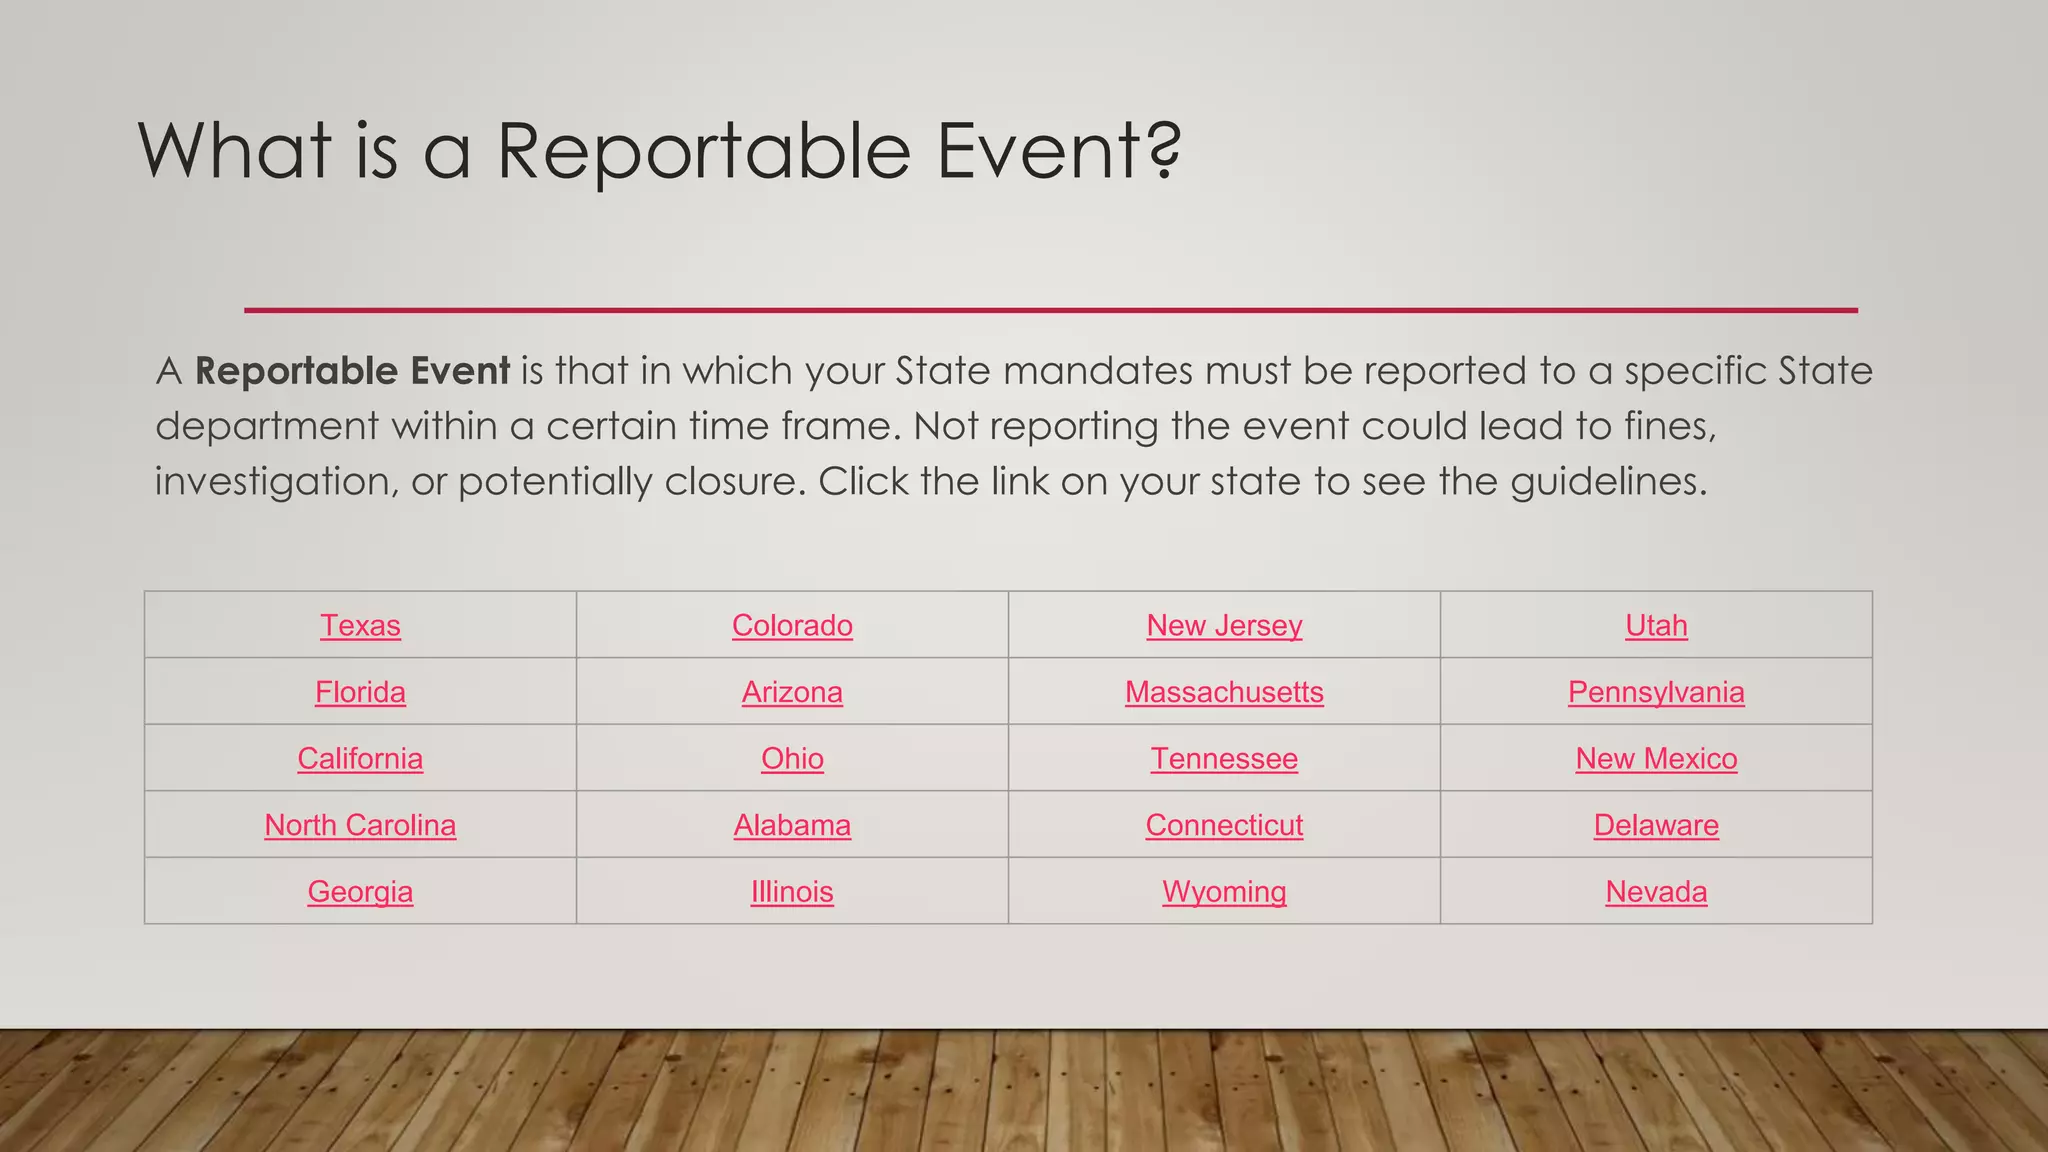This screenshot has width=2048, height=1152.
Task: Open the Texas guidelines link
Action: tap(360, 626)
